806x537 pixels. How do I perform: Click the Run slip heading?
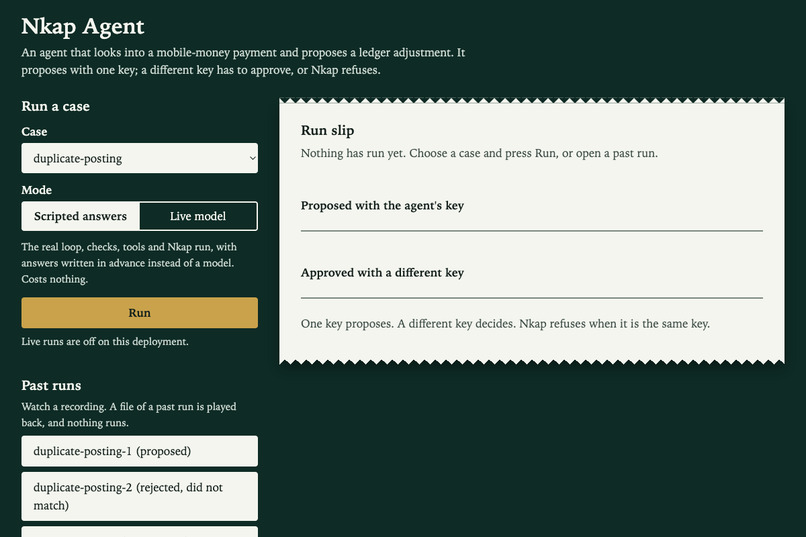tap(327, 131)
